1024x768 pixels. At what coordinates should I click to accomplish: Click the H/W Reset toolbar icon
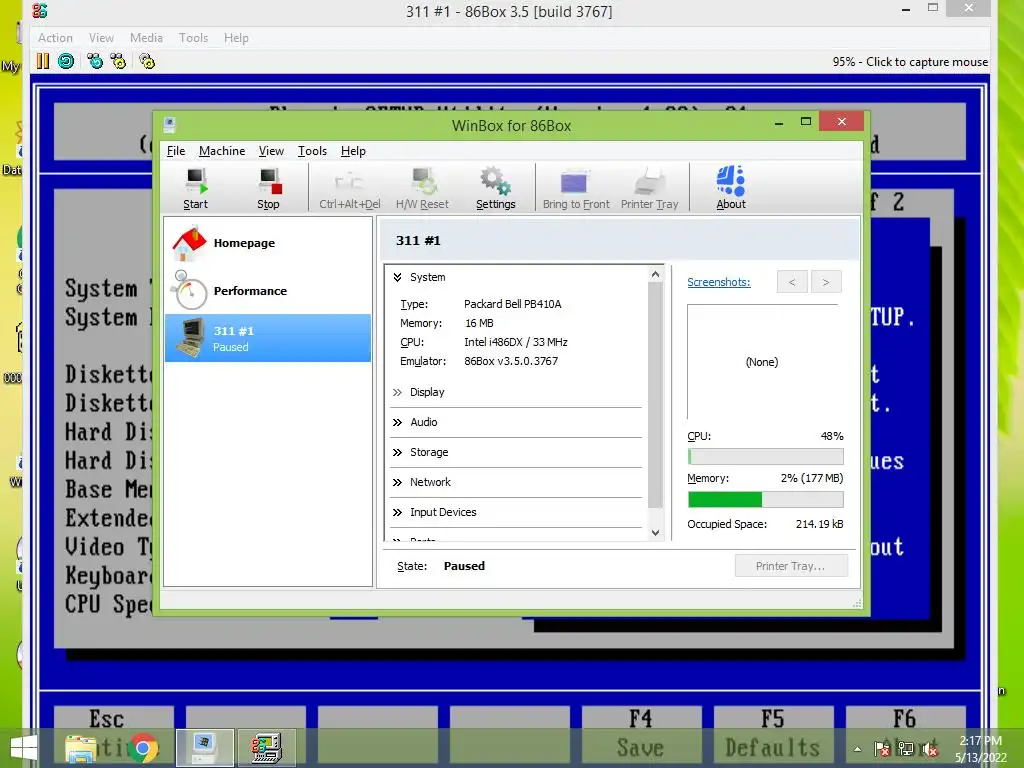point(423,188)
